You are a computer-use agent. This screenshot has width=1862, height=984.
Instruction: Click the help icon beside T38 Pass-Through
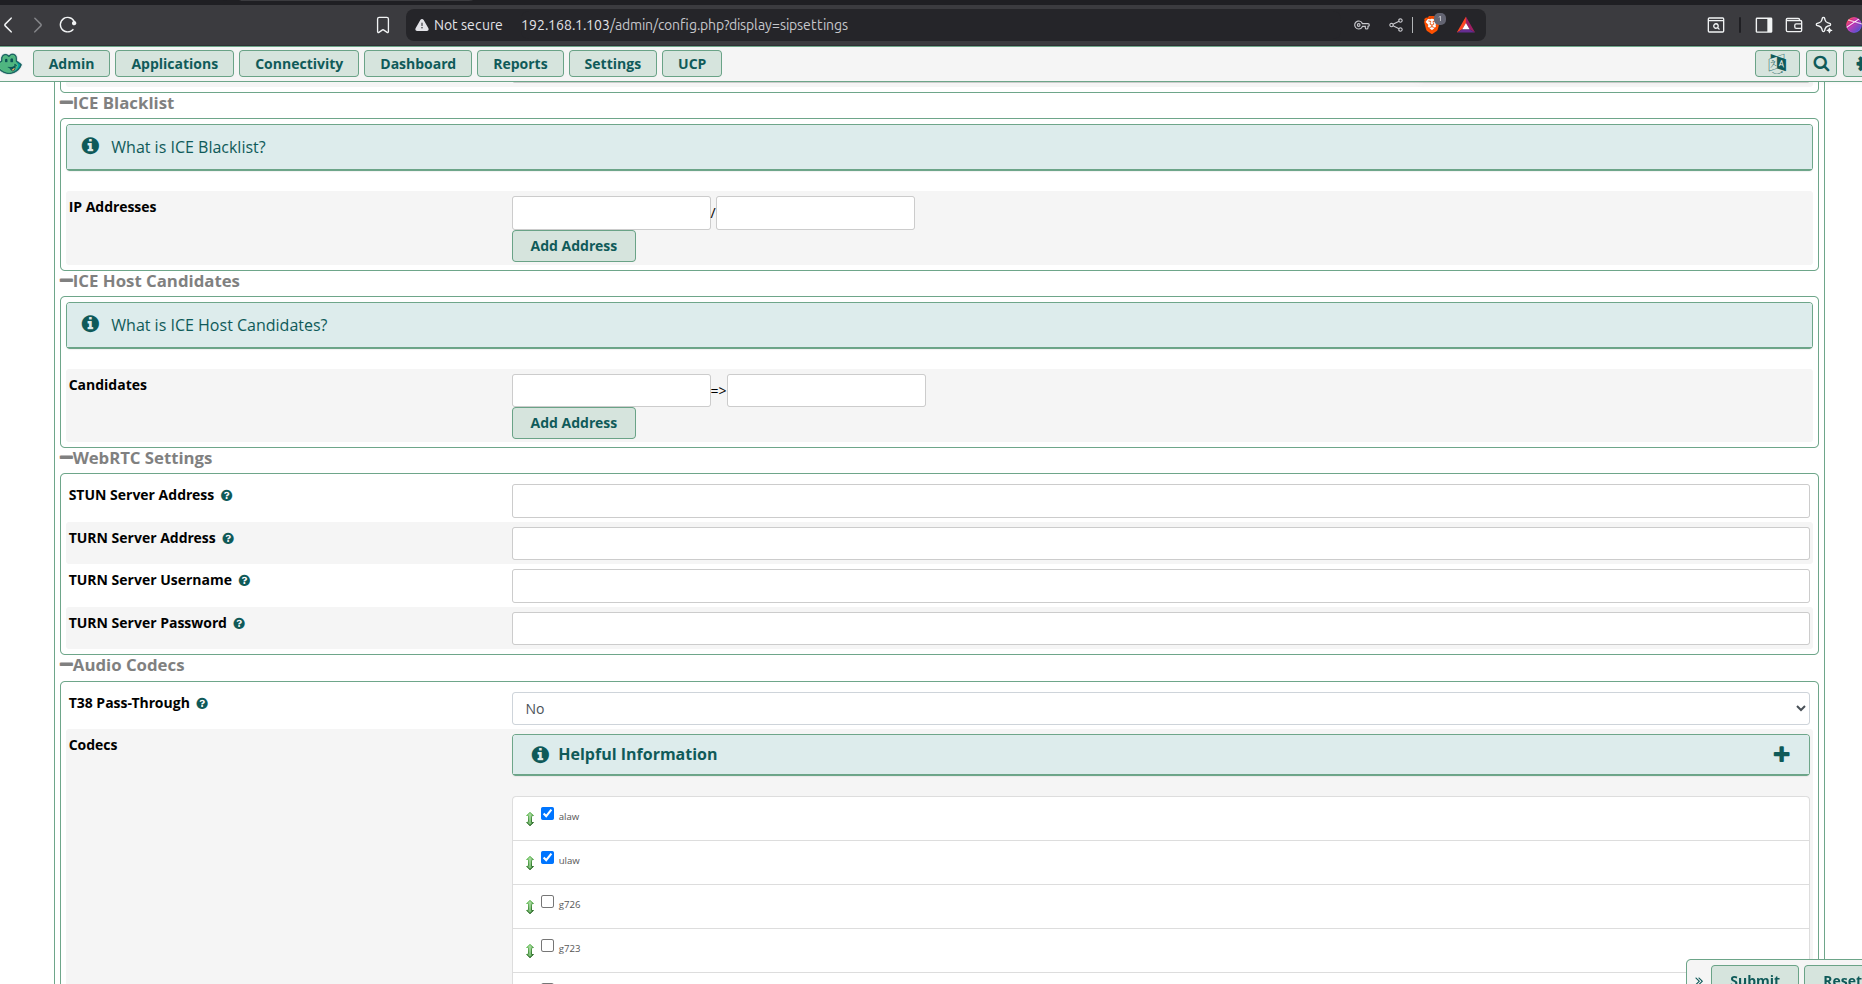[202, 704]
